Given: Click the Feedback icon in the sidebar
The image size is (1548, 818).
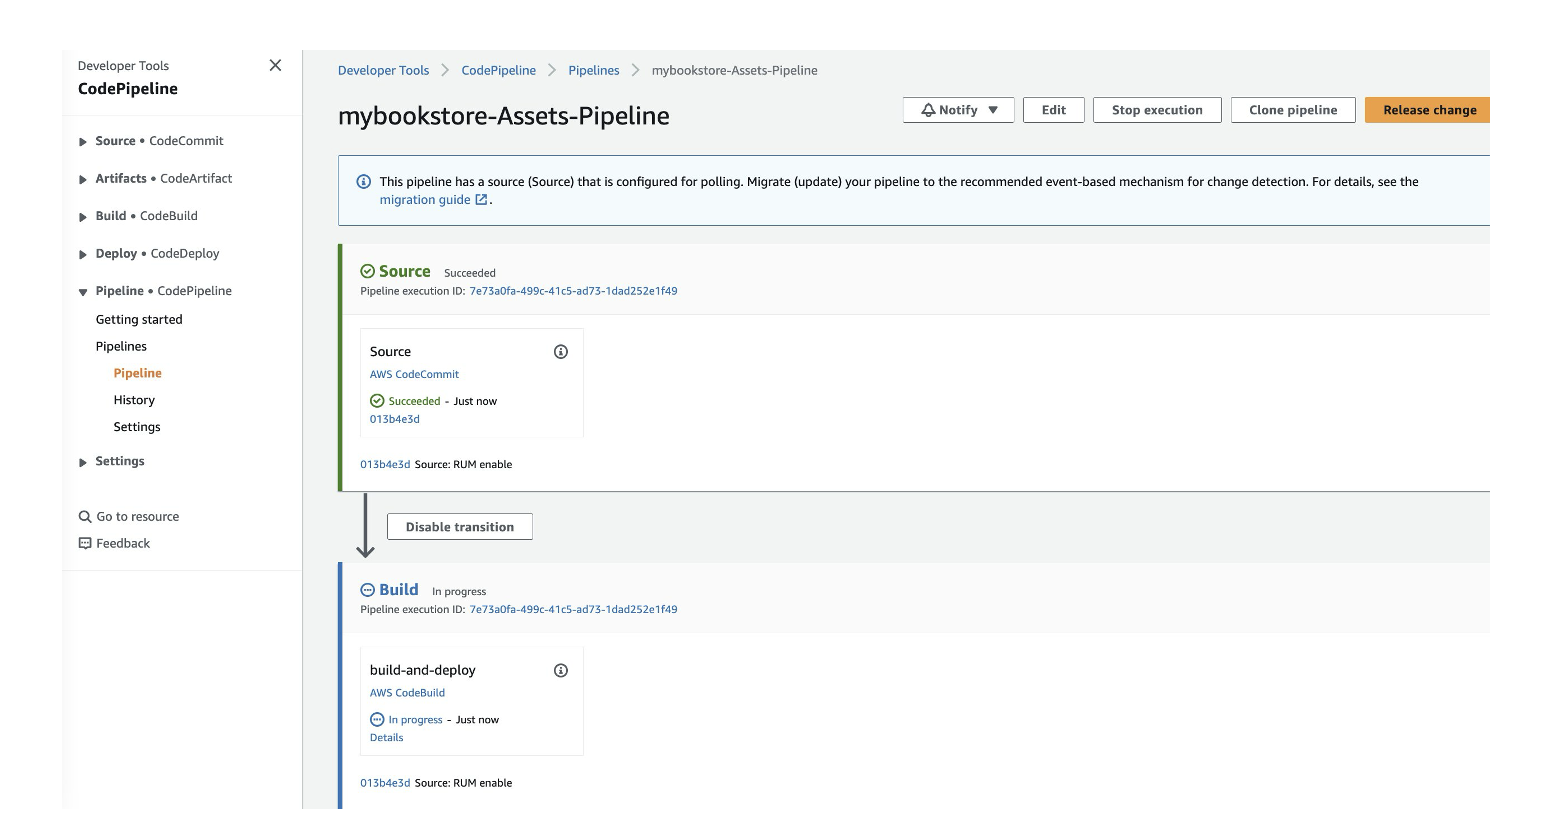Looking at the screenshot, I should 84,542.
